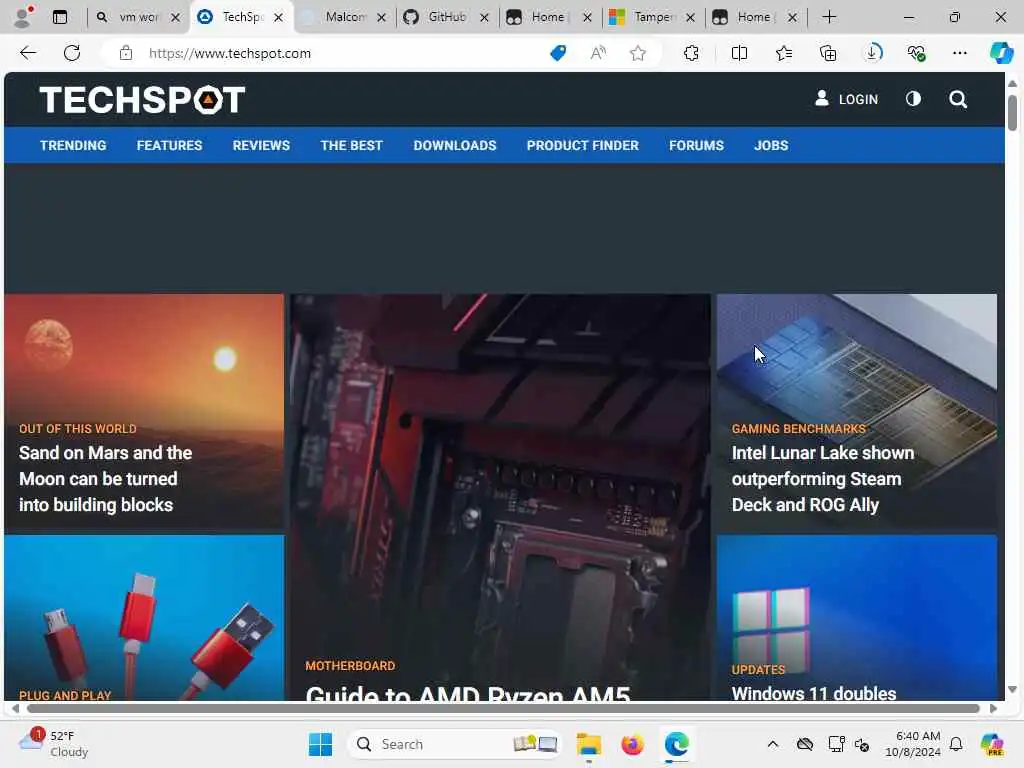View site information lock icon
Image resolution: width=1024 pixels, height=768 pixels.
click(x=126, y=53)
